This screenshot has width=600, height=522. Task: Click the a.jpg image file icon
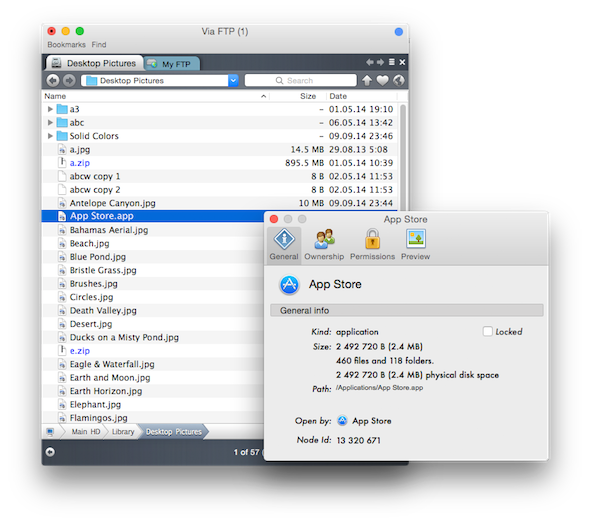[62, 149]
